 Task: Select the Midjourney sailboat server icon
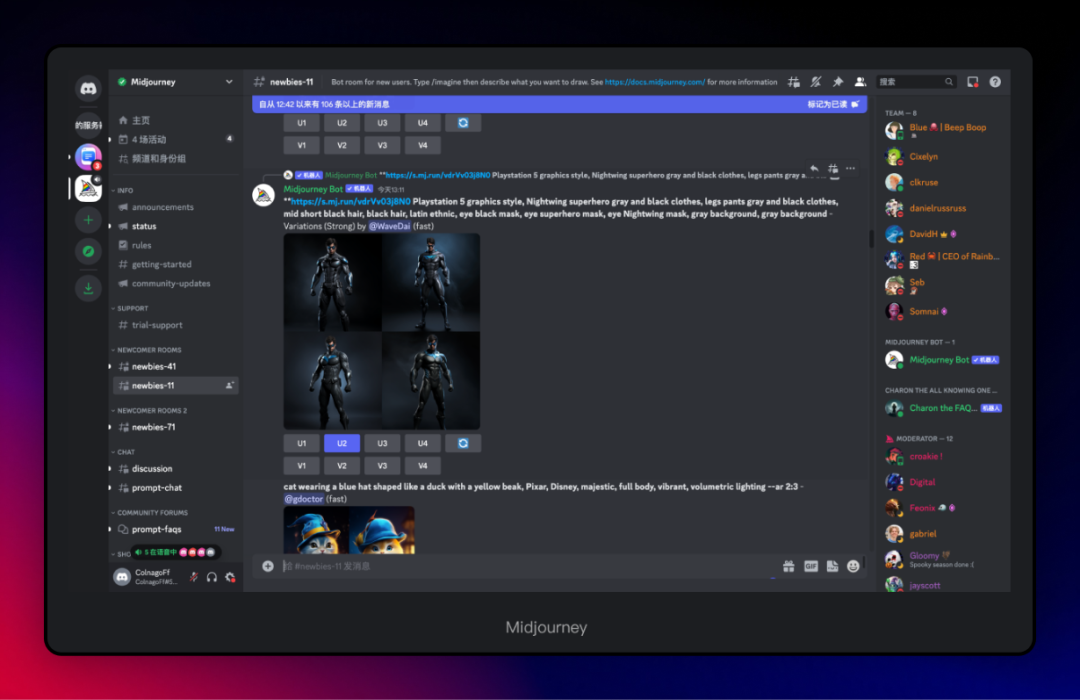click(x=88, y=188)
